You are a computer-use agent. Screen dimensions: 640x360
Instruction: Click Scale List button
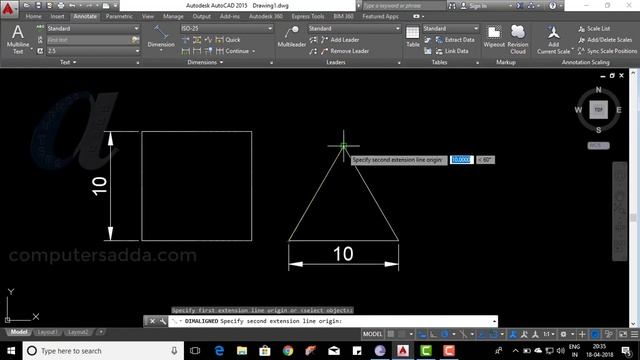coord(594,29)
